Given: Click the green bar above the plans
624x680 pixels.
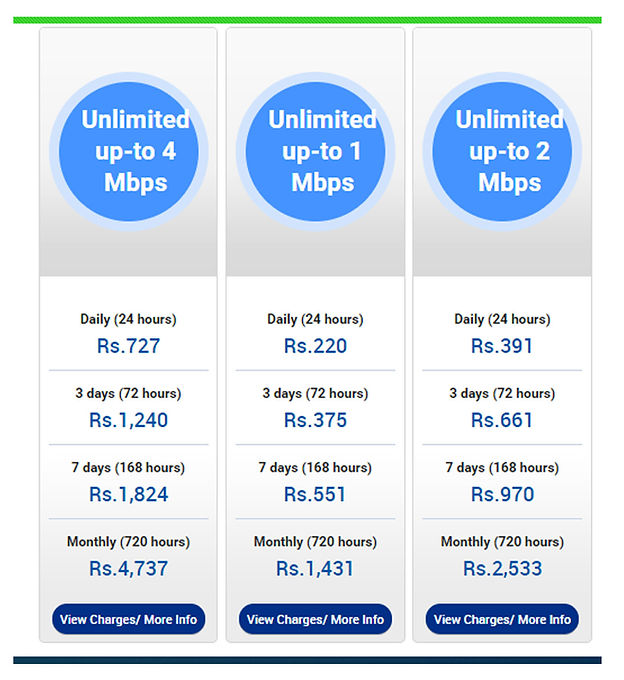Looking at the screenshot, I should tap(307, 19).
